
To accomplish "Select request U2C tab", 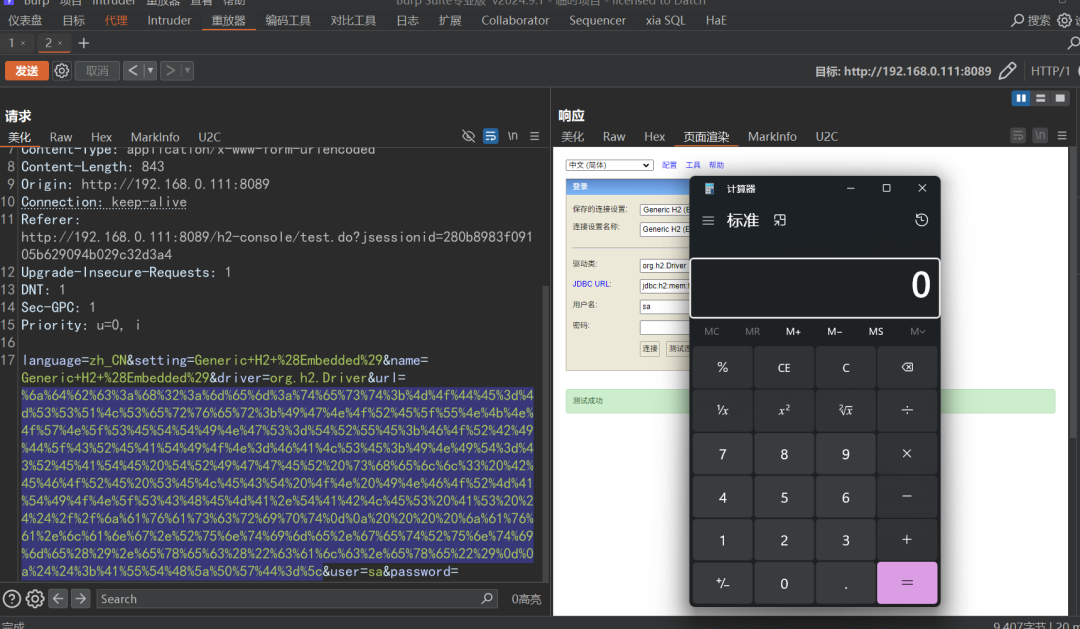I will (x=209, y=137).
